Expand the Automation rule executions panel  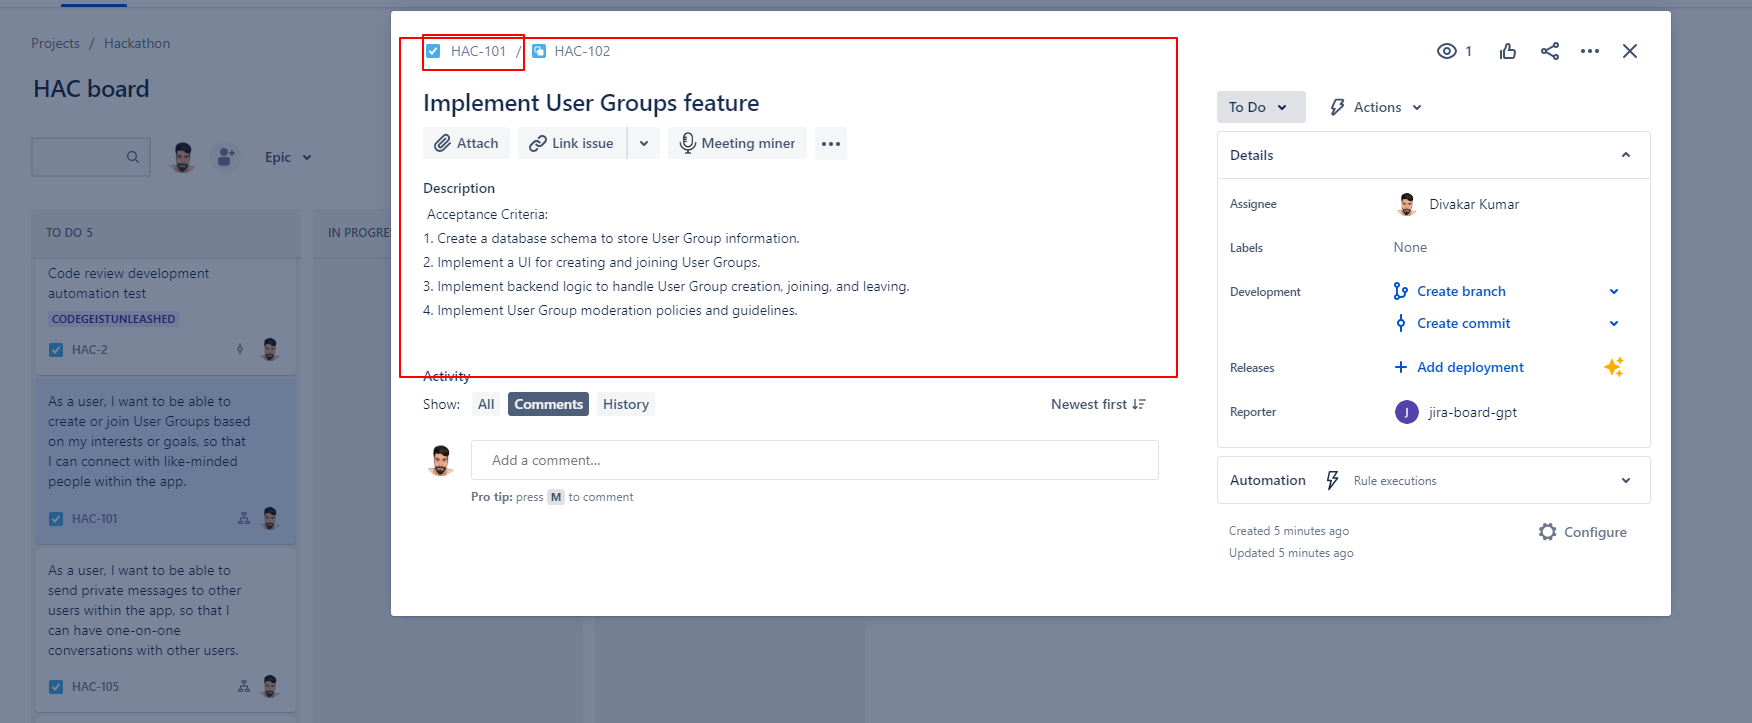(1434, 480)
